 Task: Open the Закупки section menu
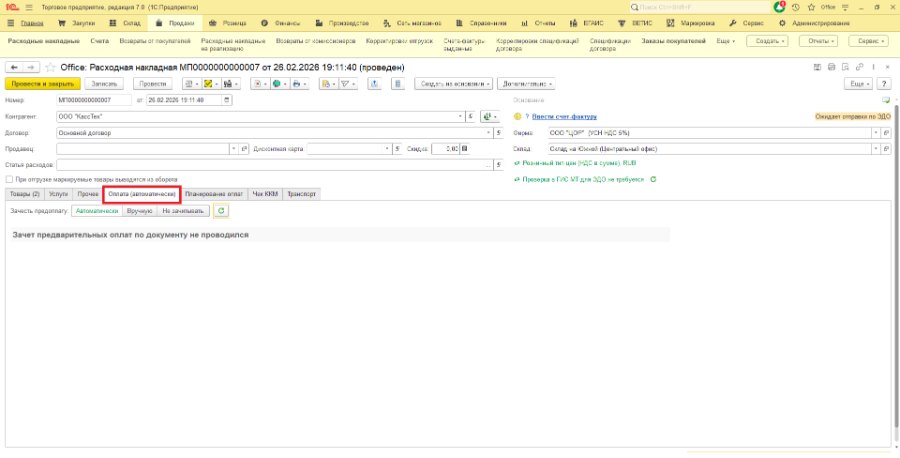point(77,24)
